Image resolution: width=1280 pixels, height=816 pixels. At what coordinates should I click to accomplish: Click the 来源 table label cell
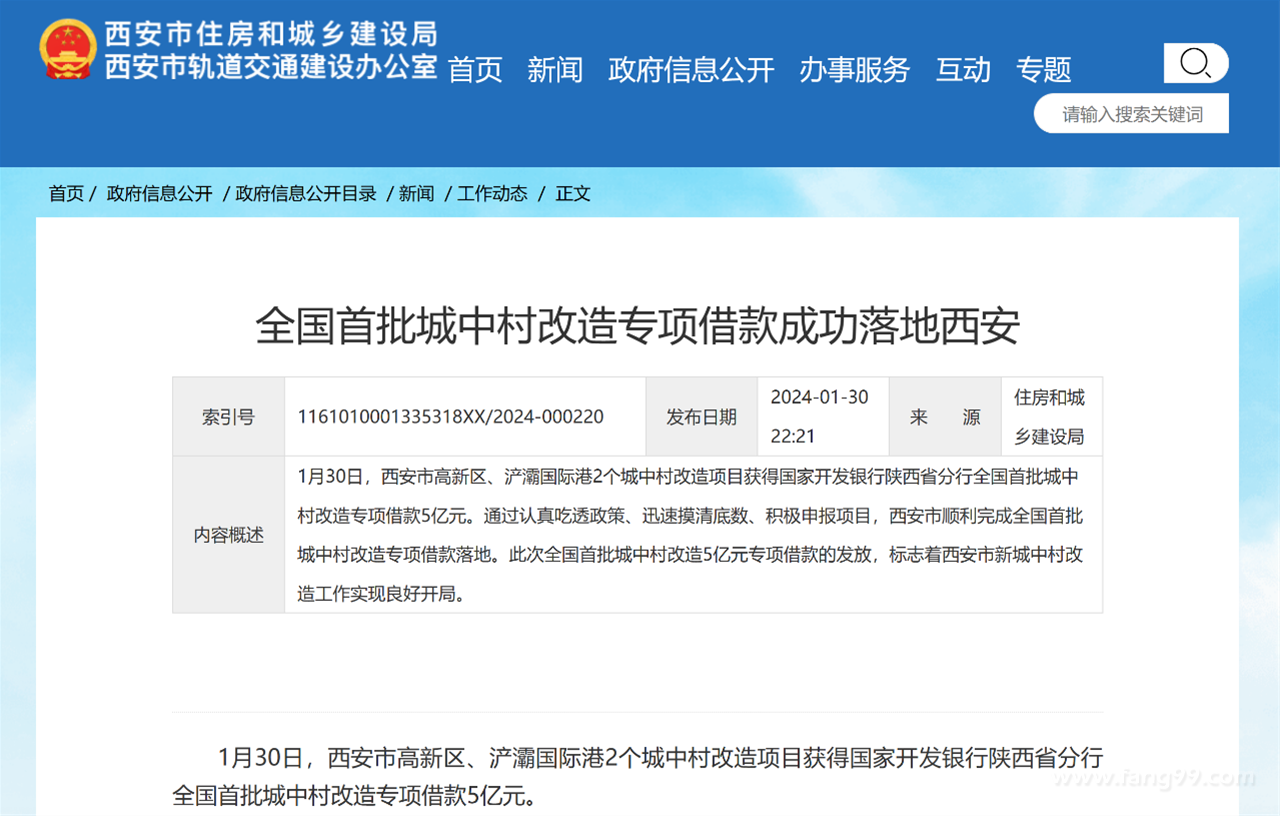(945, 417)
